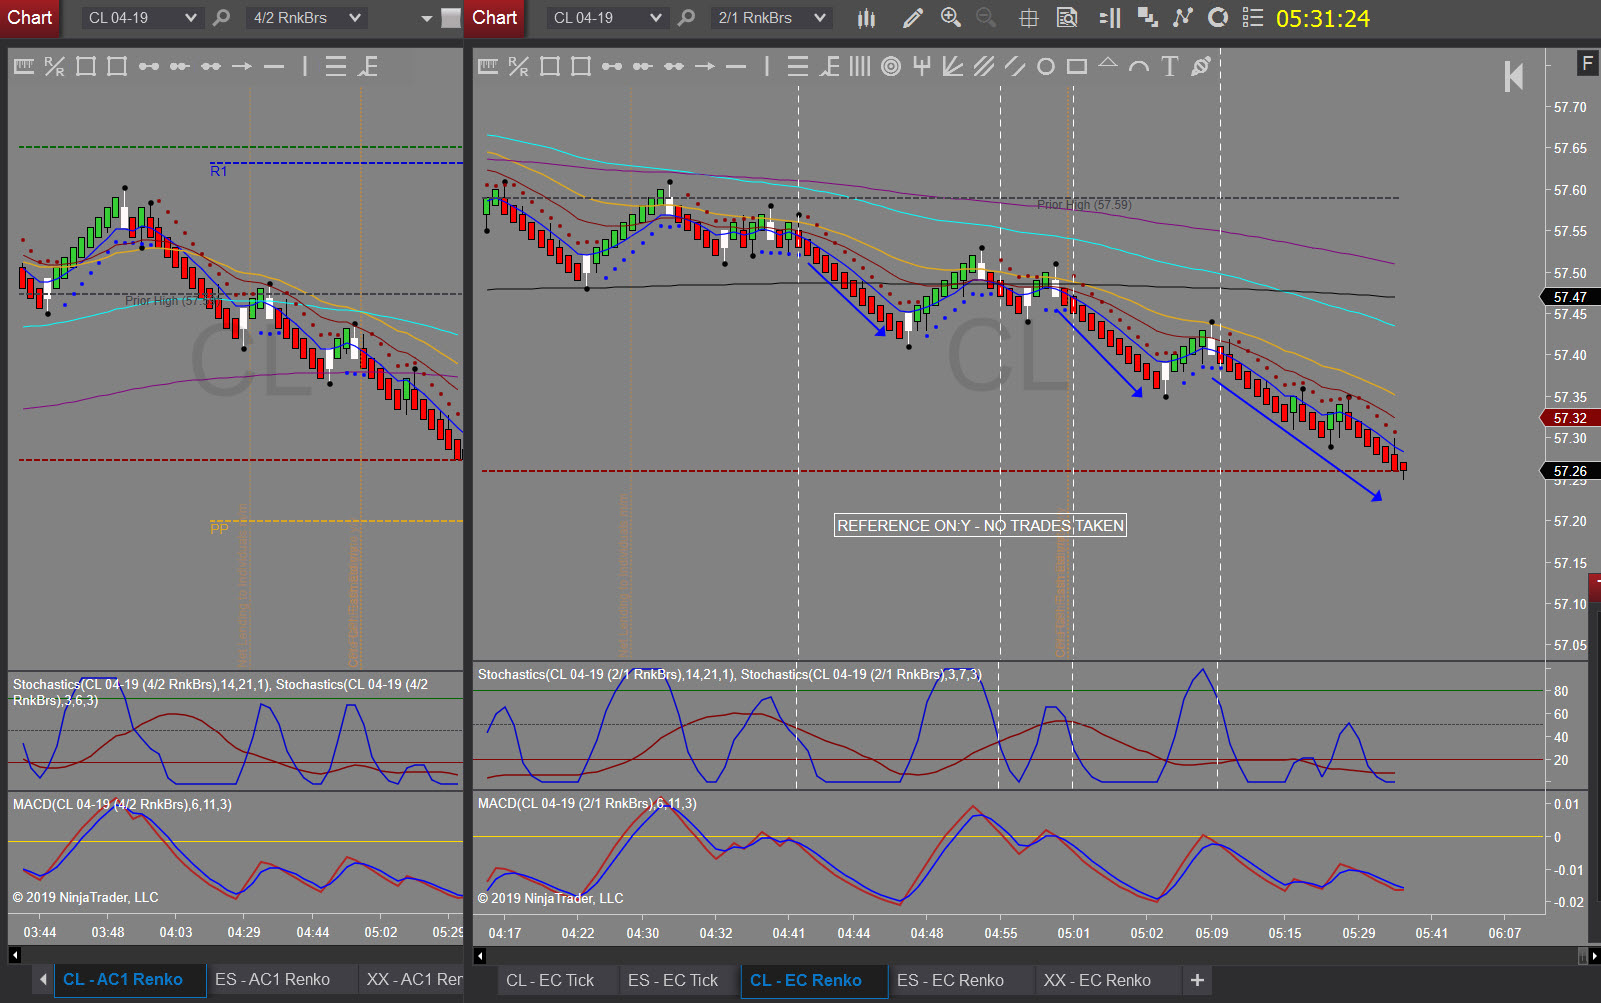
Task: Select Ruler tool in right chart toolbar
Action: [488, 66]
